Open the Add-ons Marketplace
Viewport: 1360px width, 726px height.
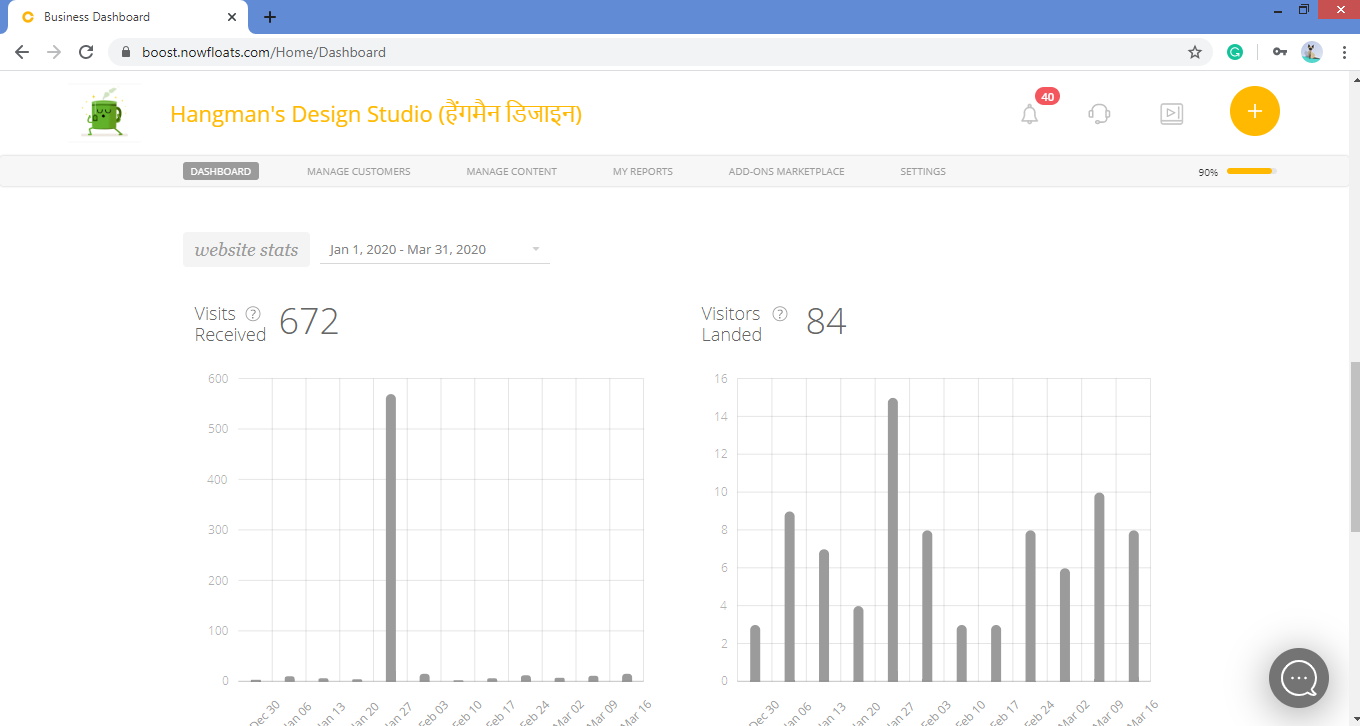786,171
